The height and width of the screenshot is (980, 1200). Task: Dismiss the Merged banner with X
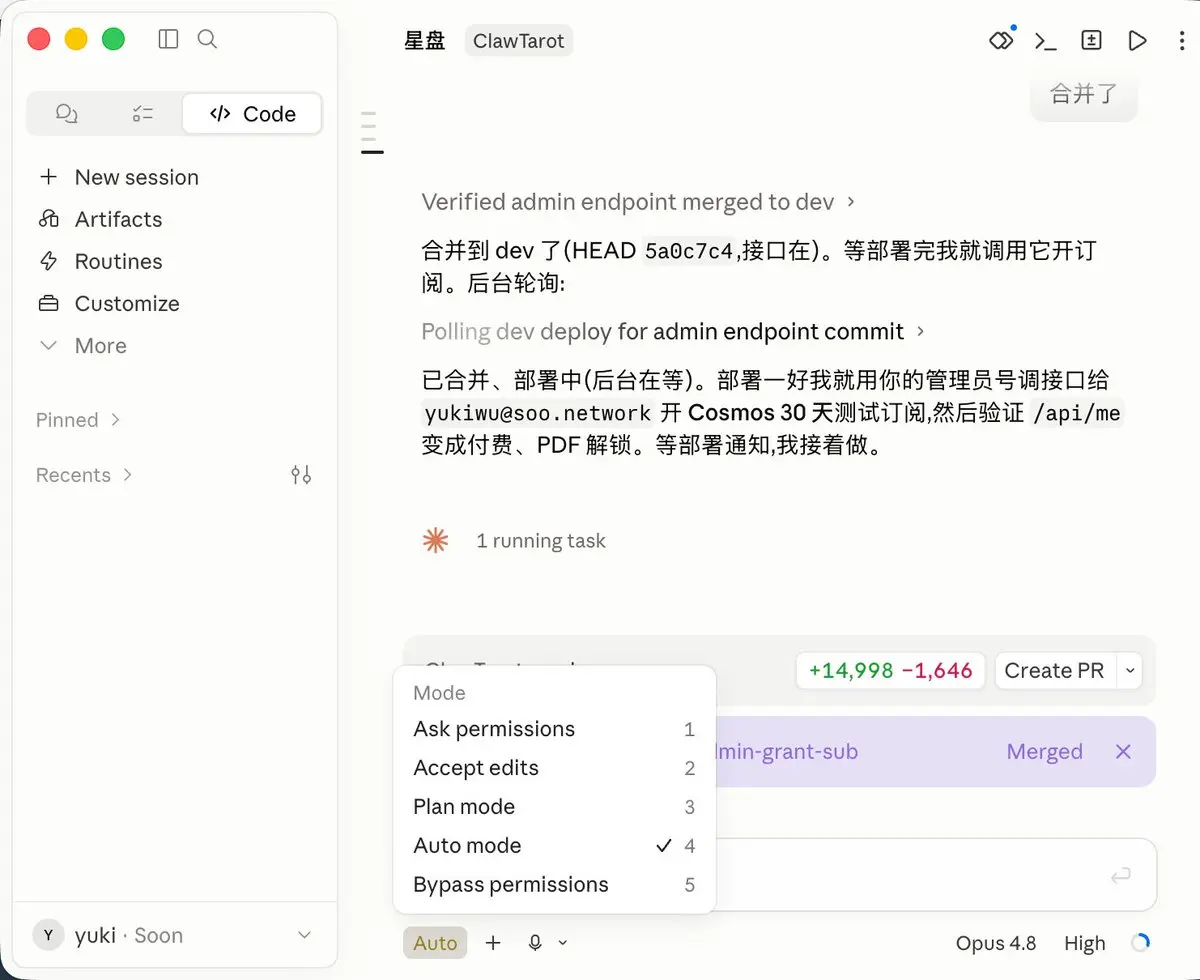[1123, 752]
